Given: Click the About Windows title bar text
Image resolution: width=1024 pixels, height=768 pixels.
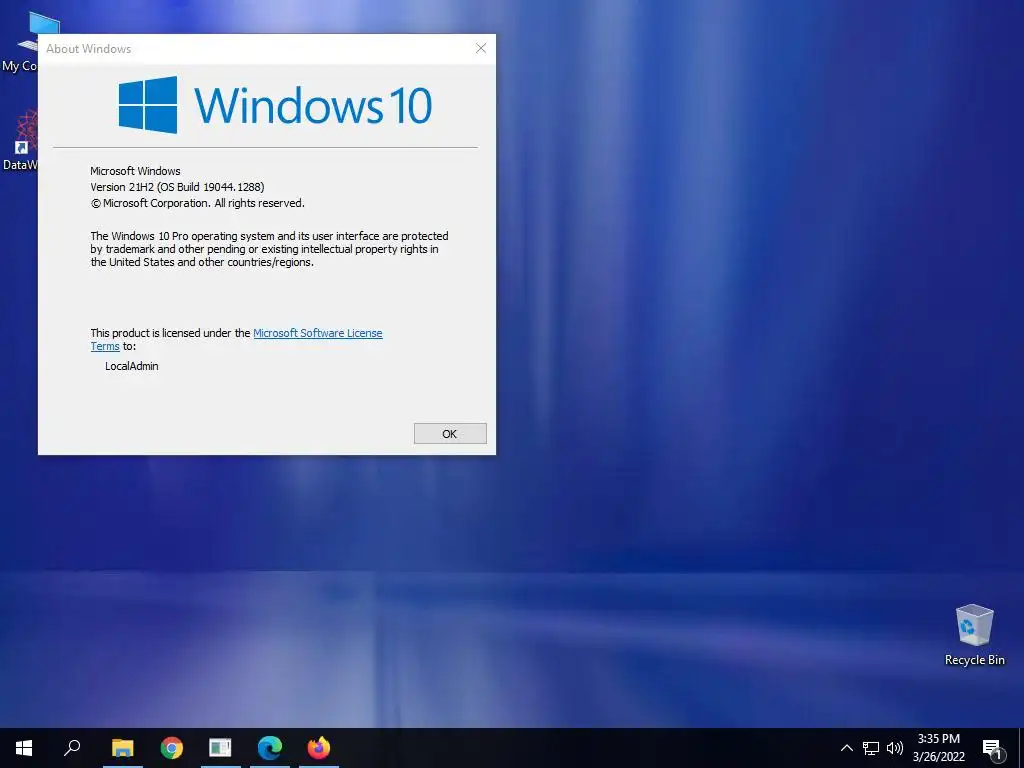Looking at the screenshot, I should click(89, 49).
